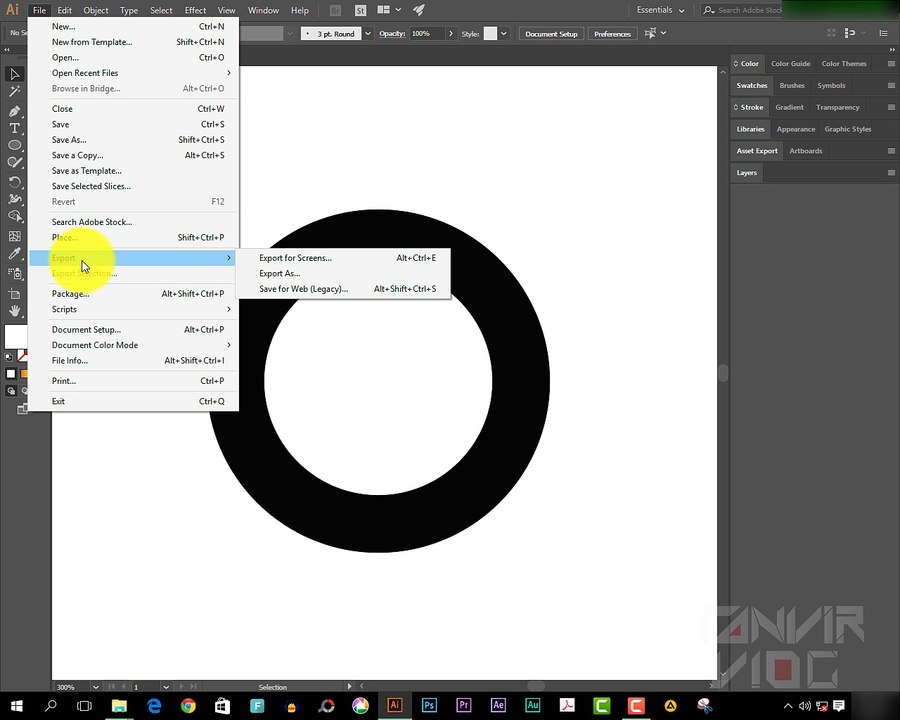Switch to the Appearance tab
900x720 pixels.
(x=796, y=129)
